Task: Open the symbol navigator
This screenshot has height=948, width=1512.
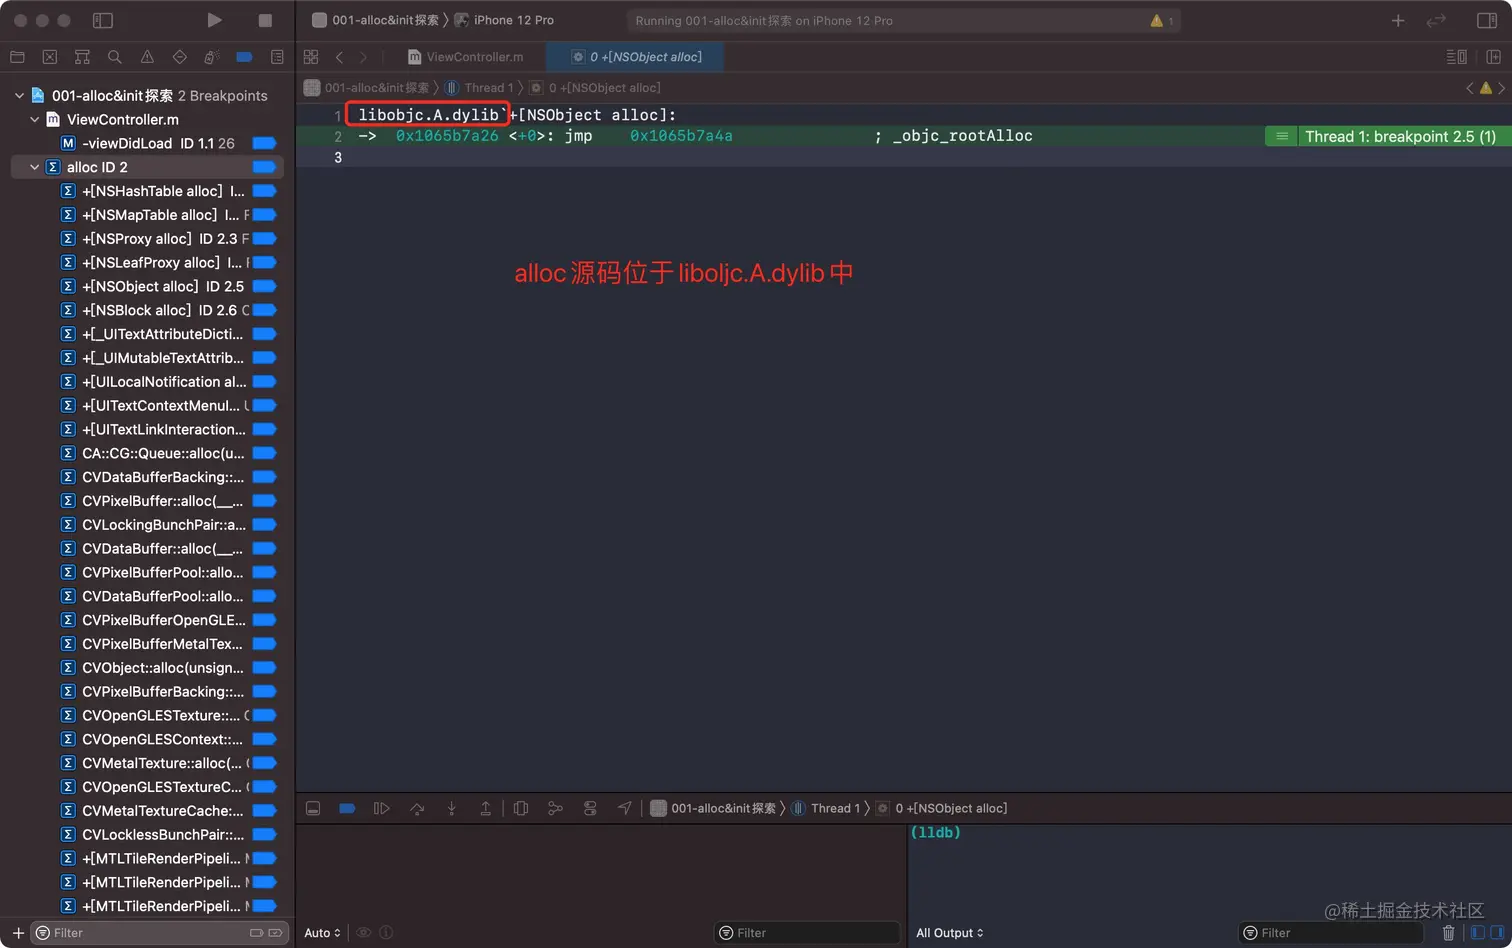Action: 82,57
